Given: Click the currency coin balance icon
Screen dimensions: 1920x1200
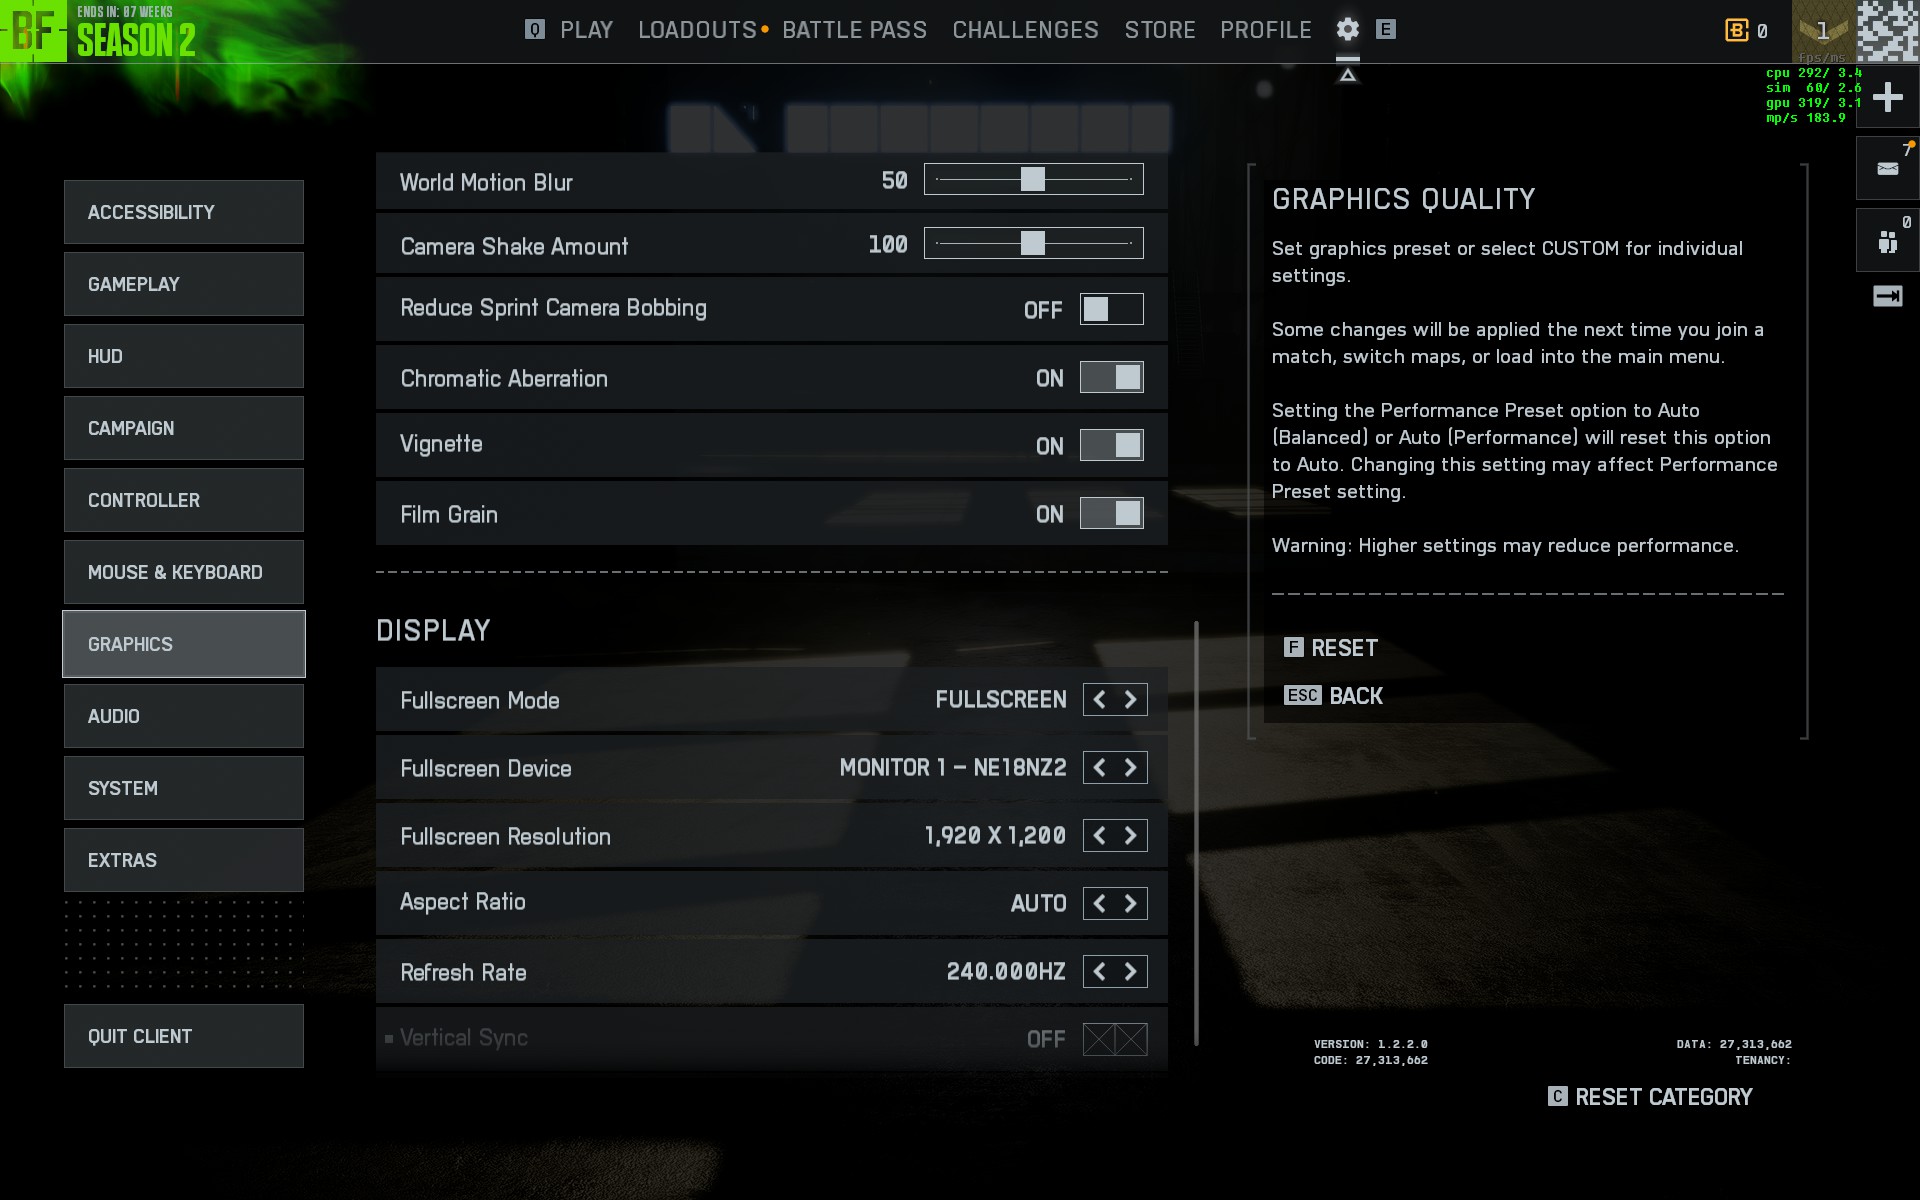Looking at the screenshot, I should (x=1737, y=31).
